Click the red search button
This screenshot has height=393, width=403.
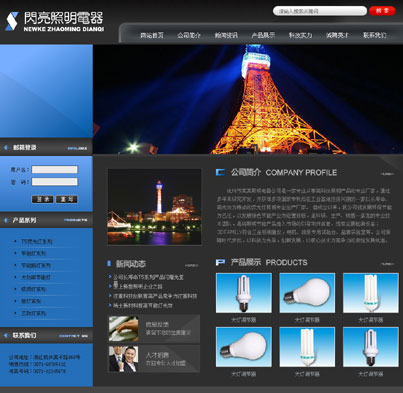pyautogui.click(x=382, y=11)
